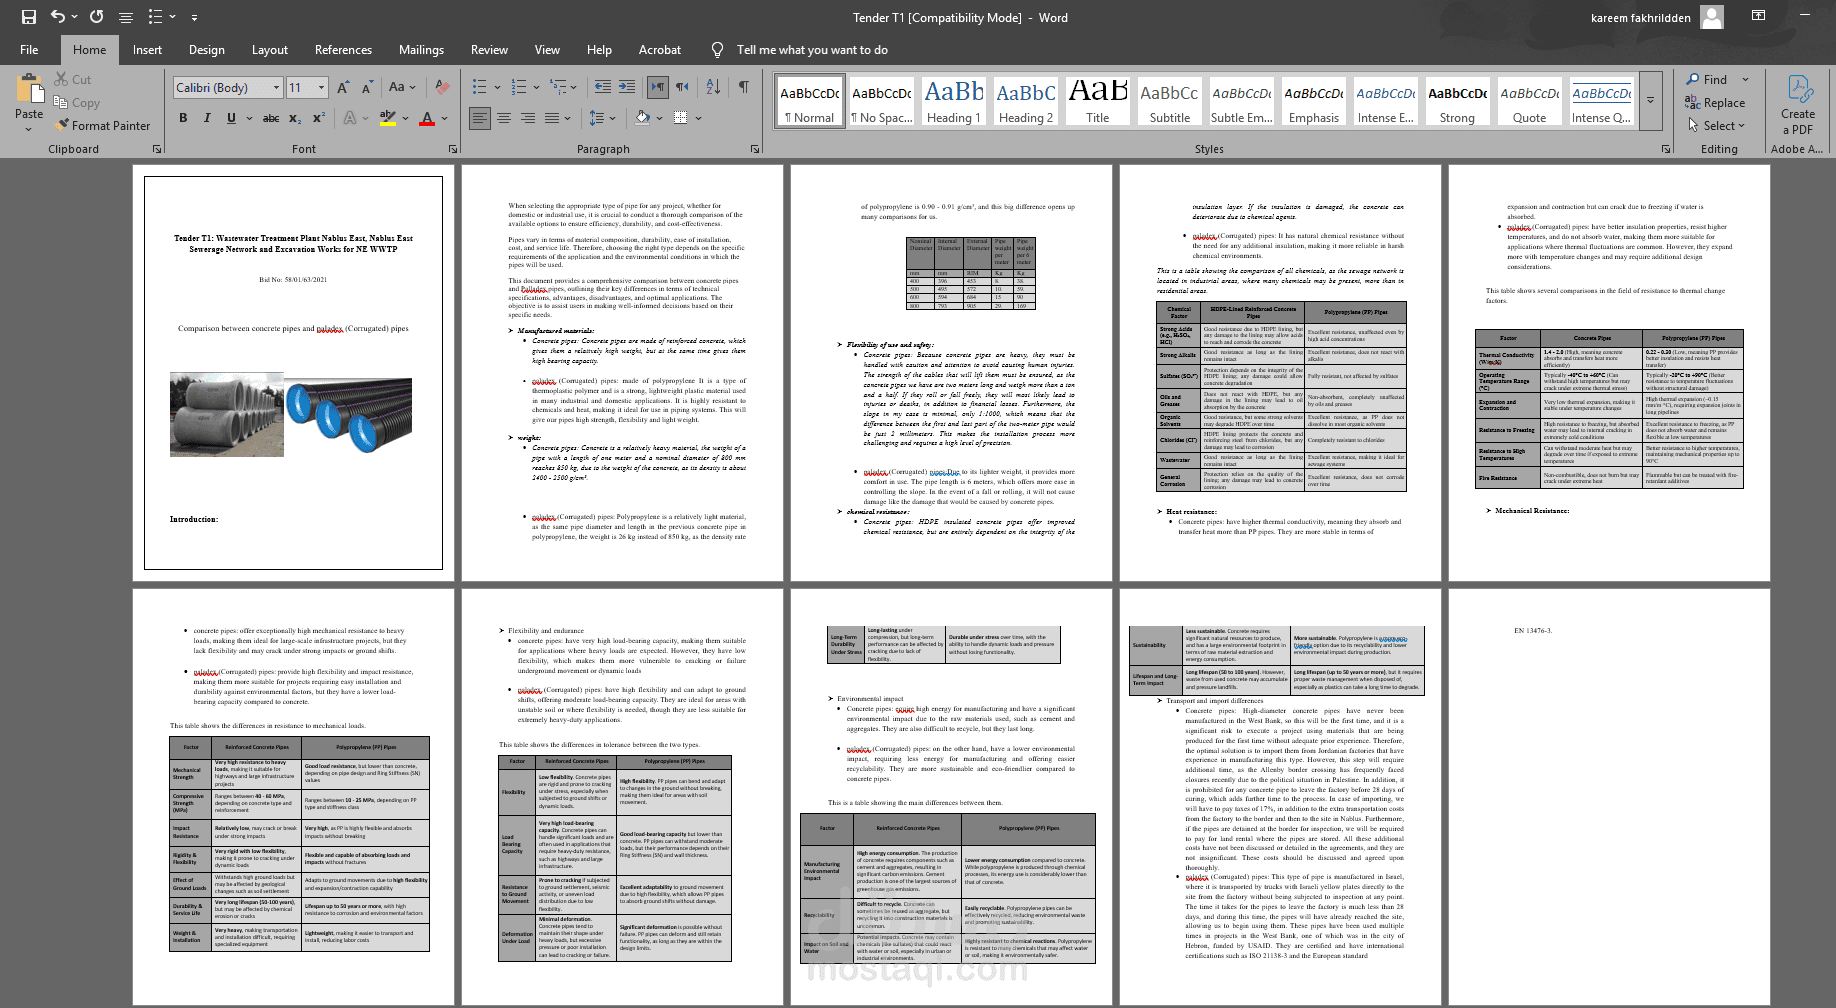The image size is (1836, 1008).
Task: Open the File menu
Action: pos(29,50)
